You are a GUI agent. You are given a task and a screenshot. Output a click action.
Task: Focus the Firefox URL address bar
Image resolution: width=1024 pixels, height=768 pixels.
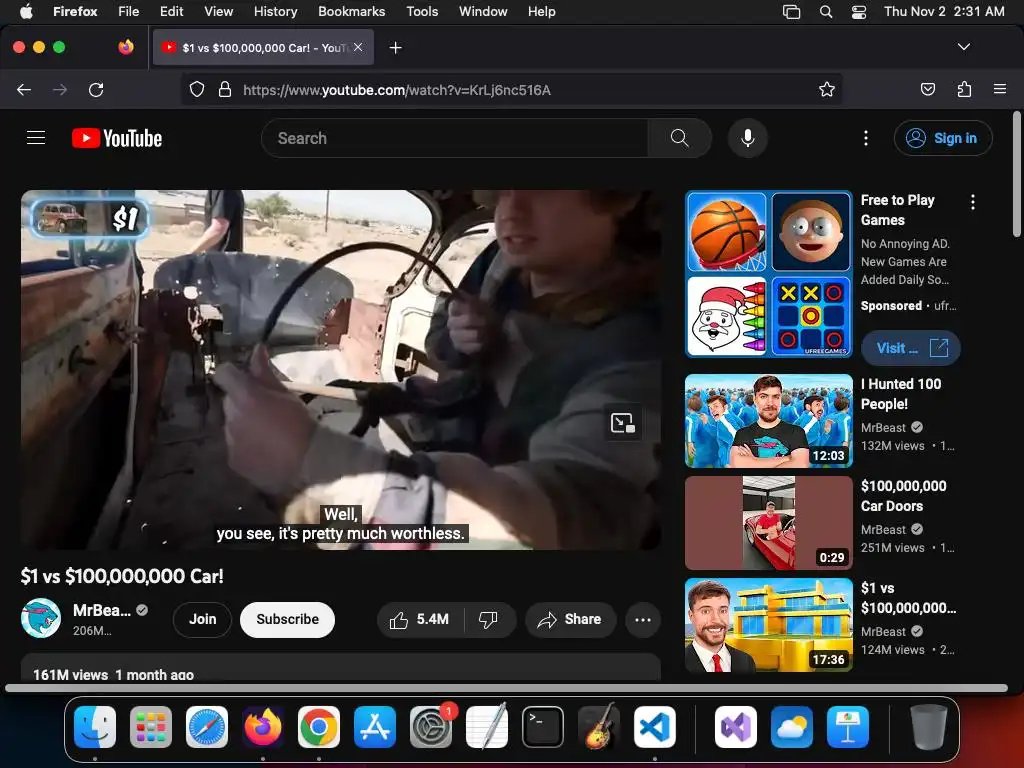[511, 89]
